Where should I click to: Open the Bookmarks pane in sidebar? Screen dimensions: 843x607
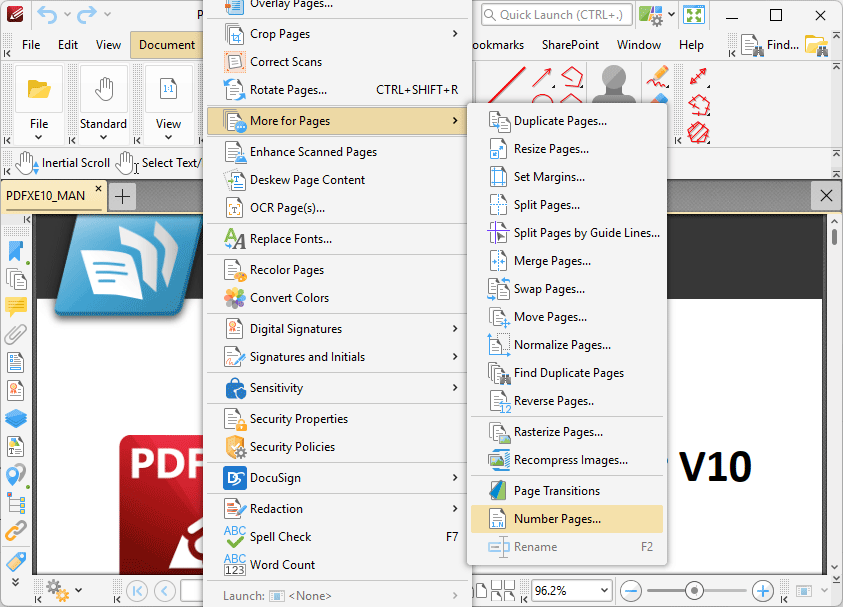point(16,252)
